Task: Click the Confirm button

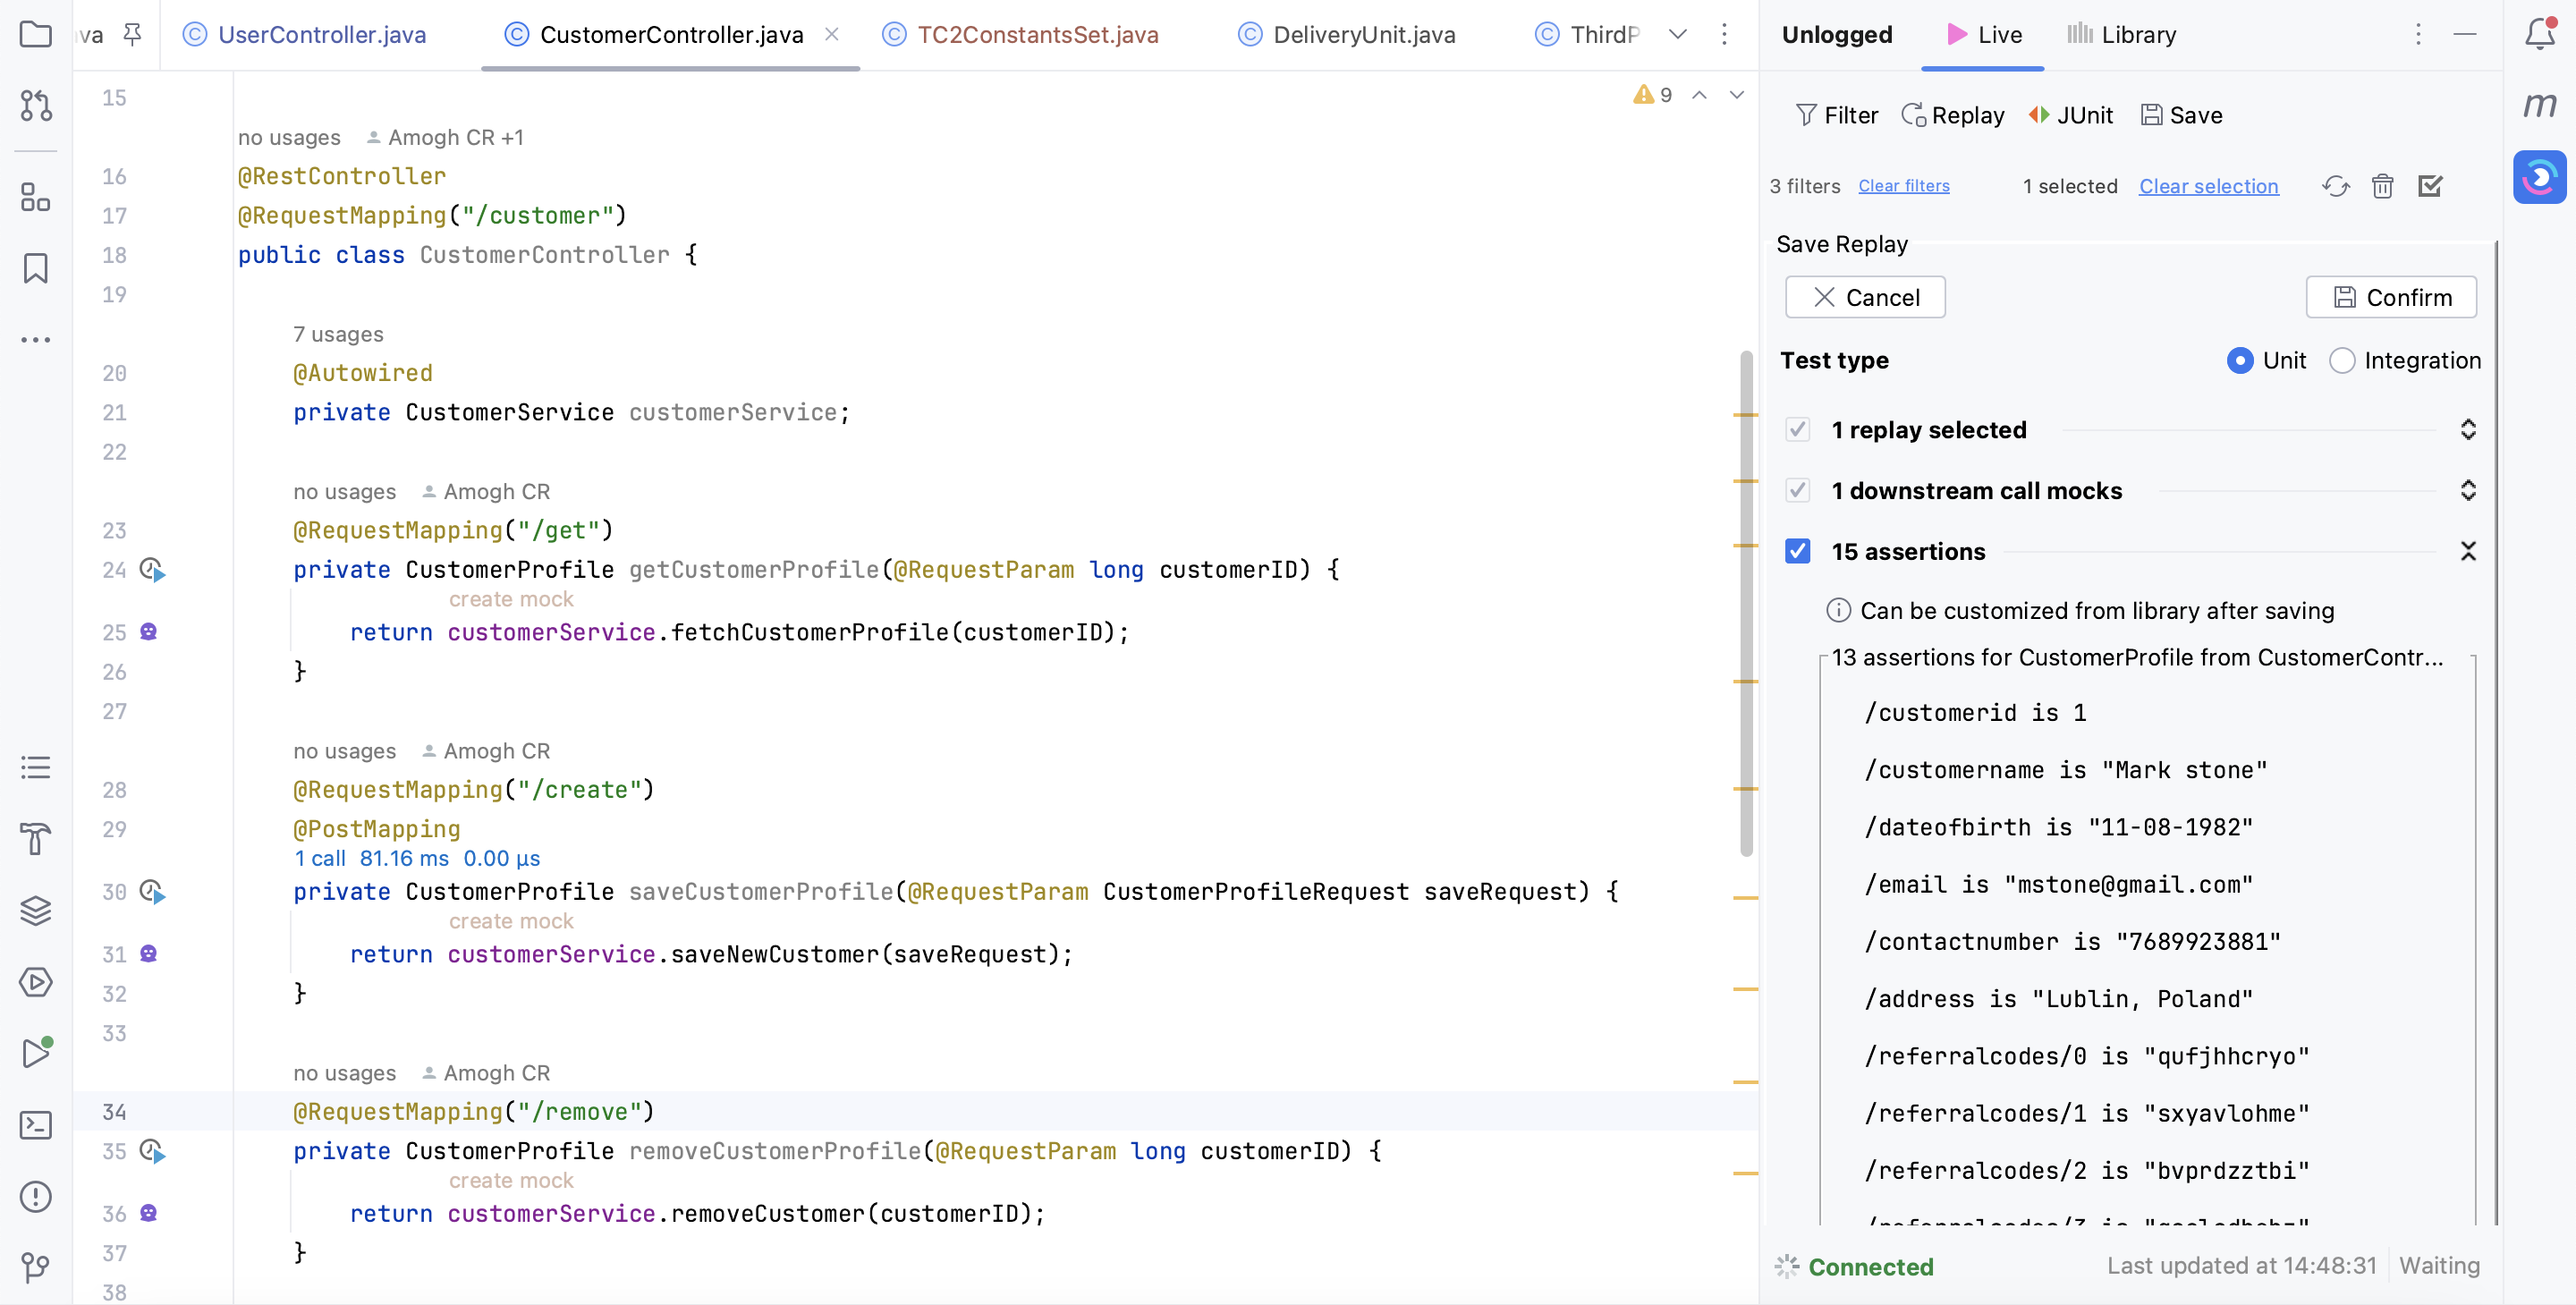Action: pyautogui.click(x=2390, y=298)
